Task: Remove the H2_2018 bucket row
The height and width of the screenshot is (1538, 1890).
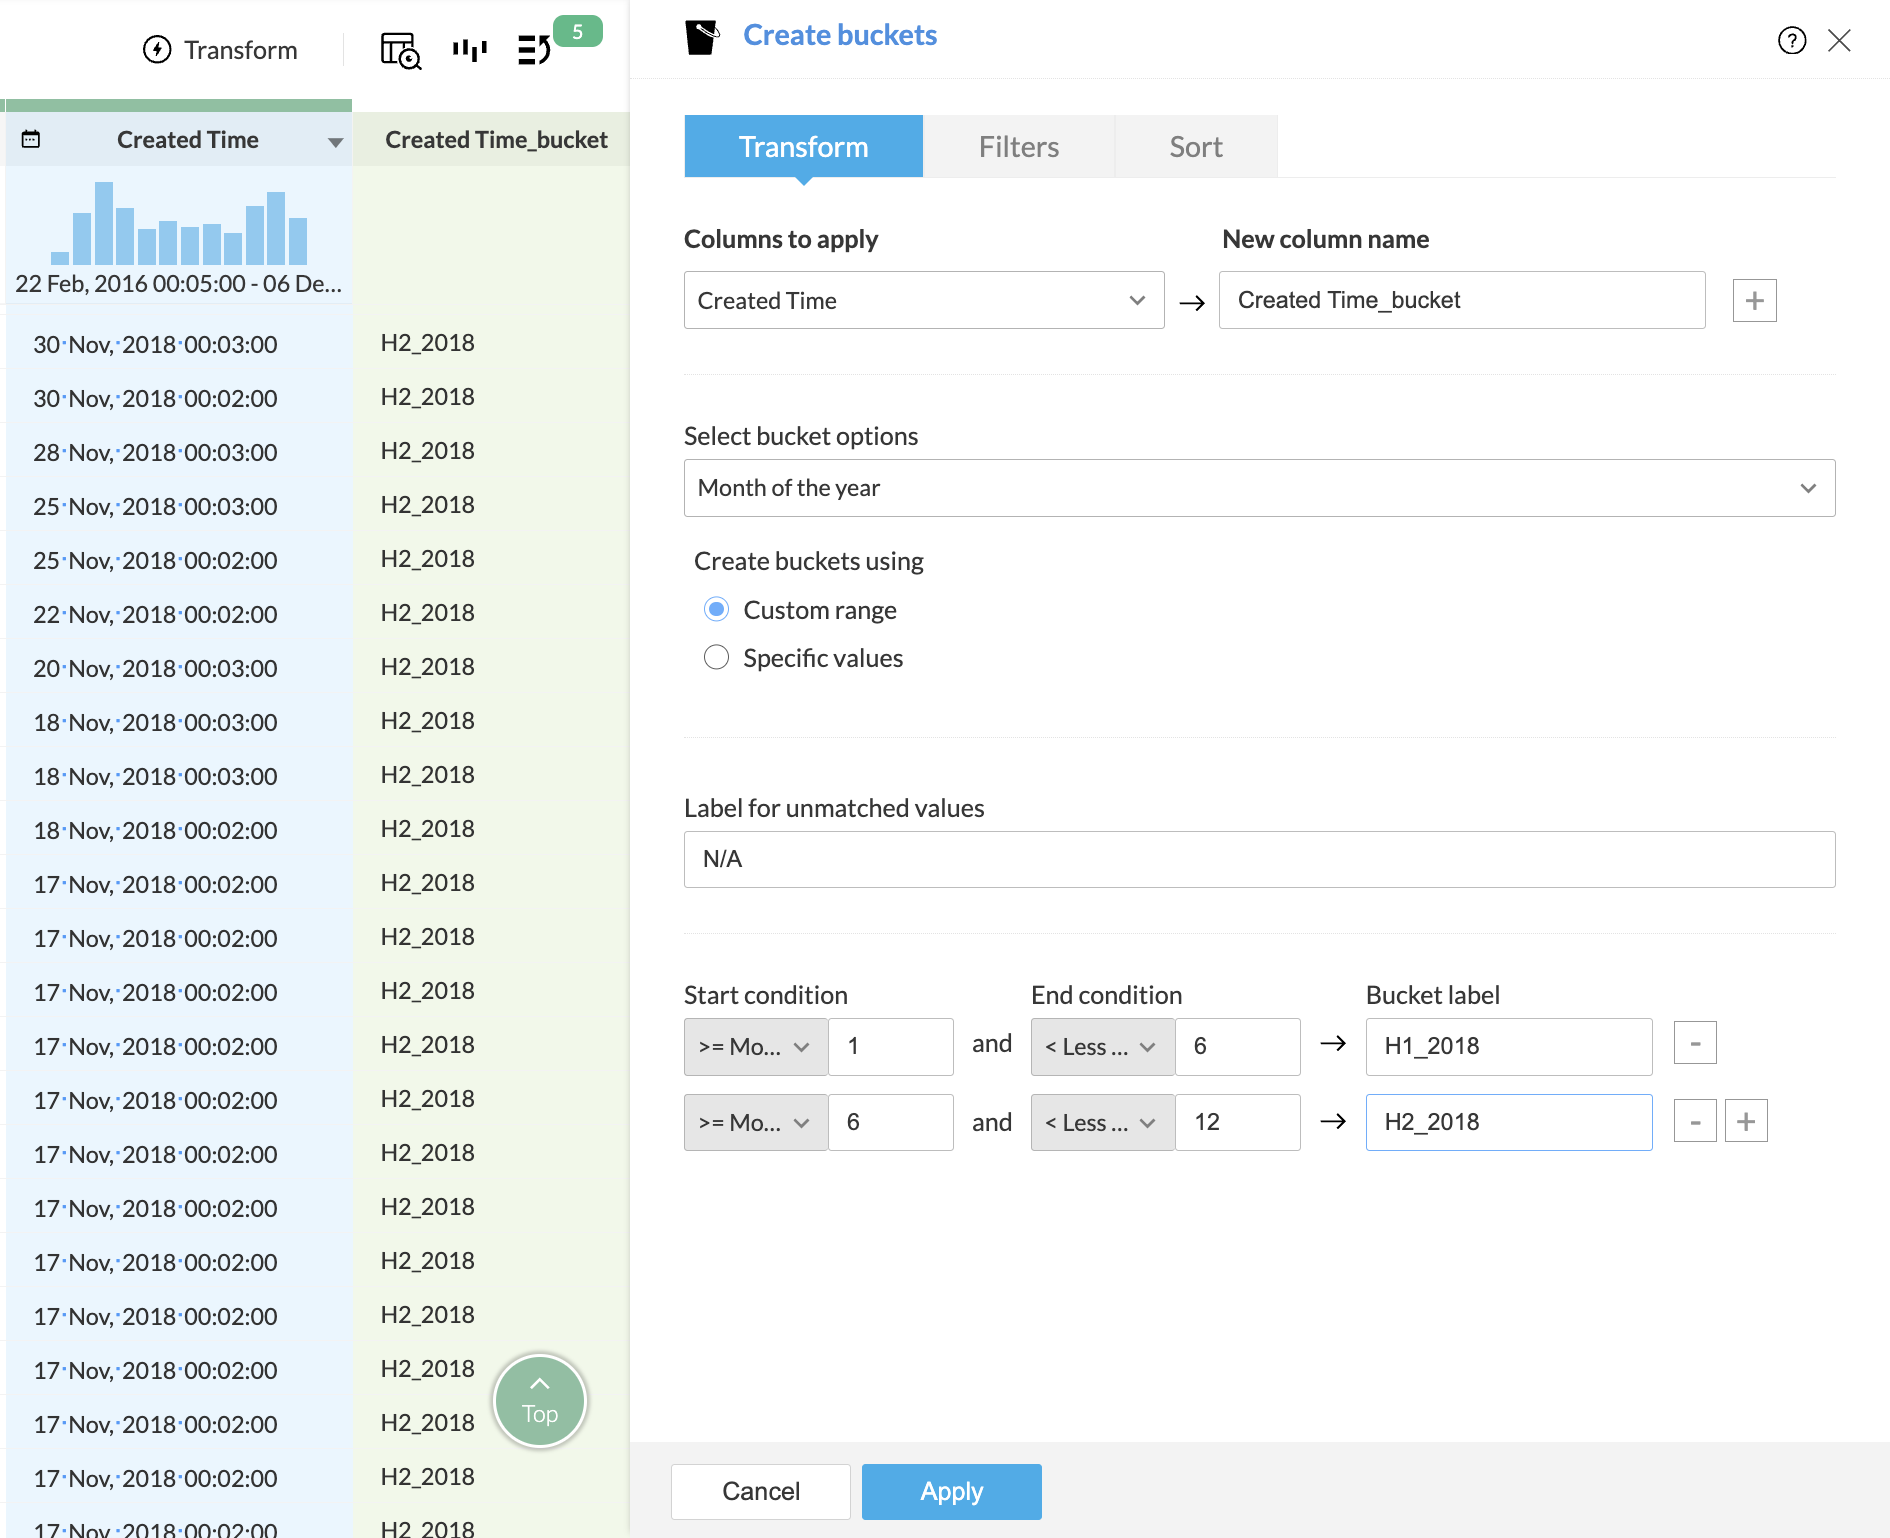Action: click(1695, 1122)
